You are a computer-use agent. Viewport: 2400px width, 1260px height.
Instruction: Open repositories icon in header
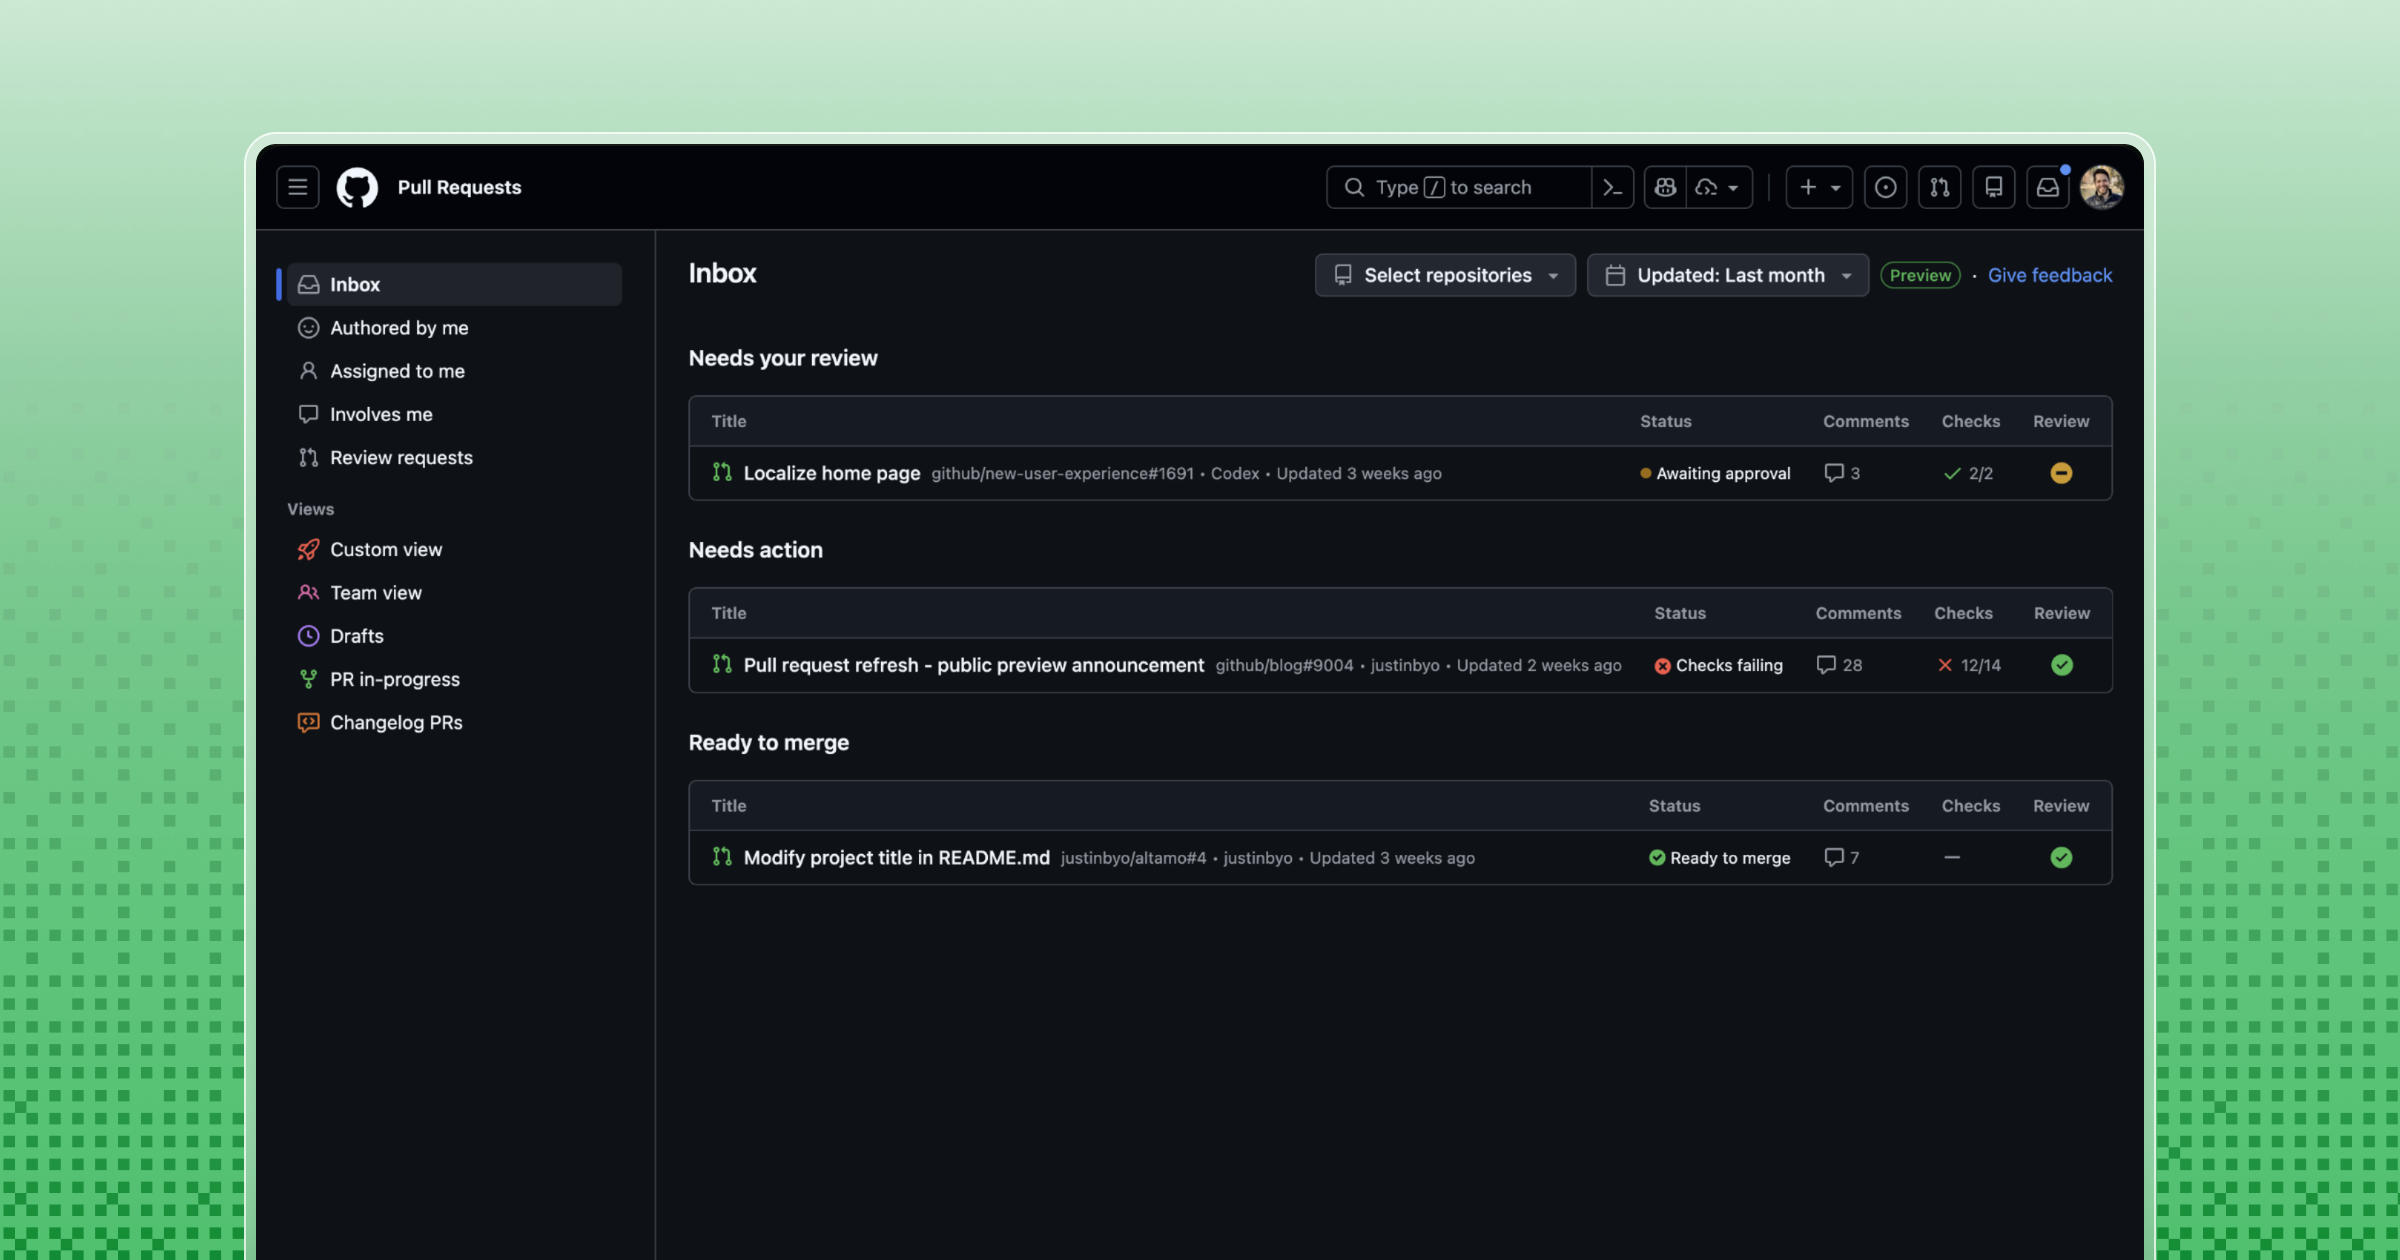tap(1993, 187)
